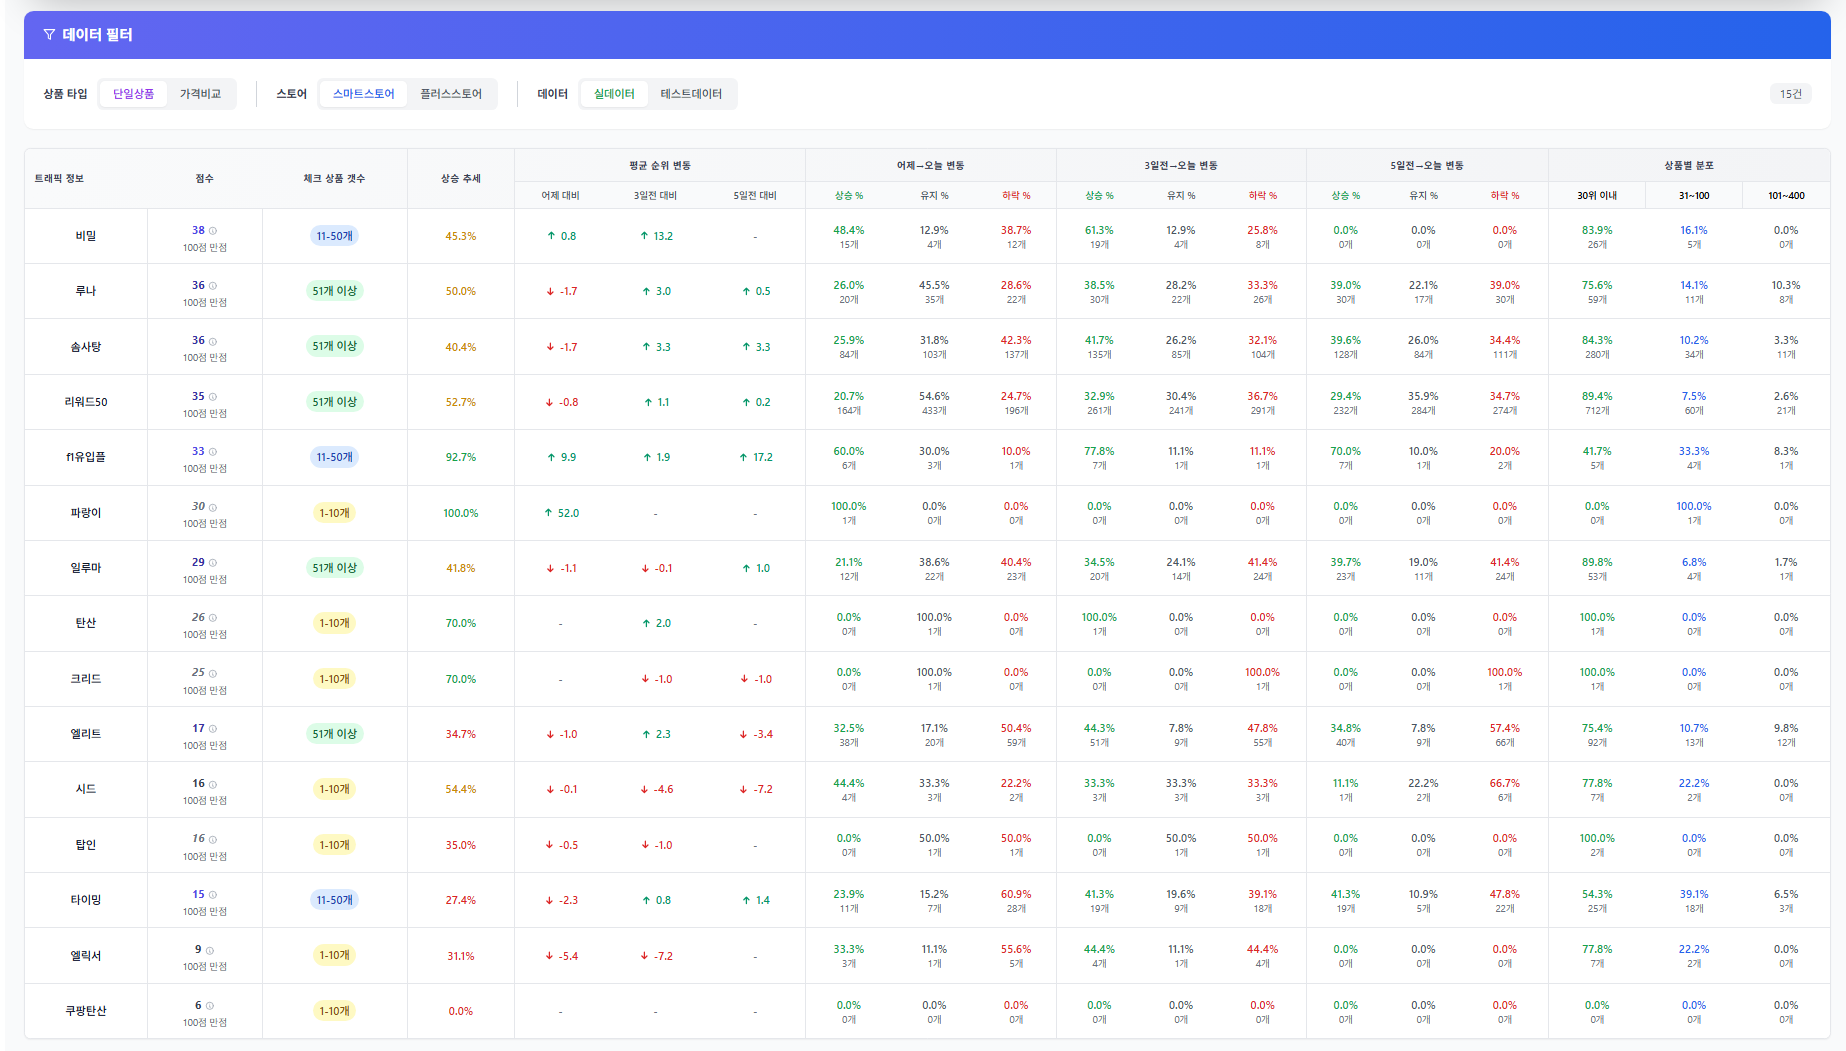Select 단일상품 product type filter
1846x1051 pixels.
coord(133,94)
